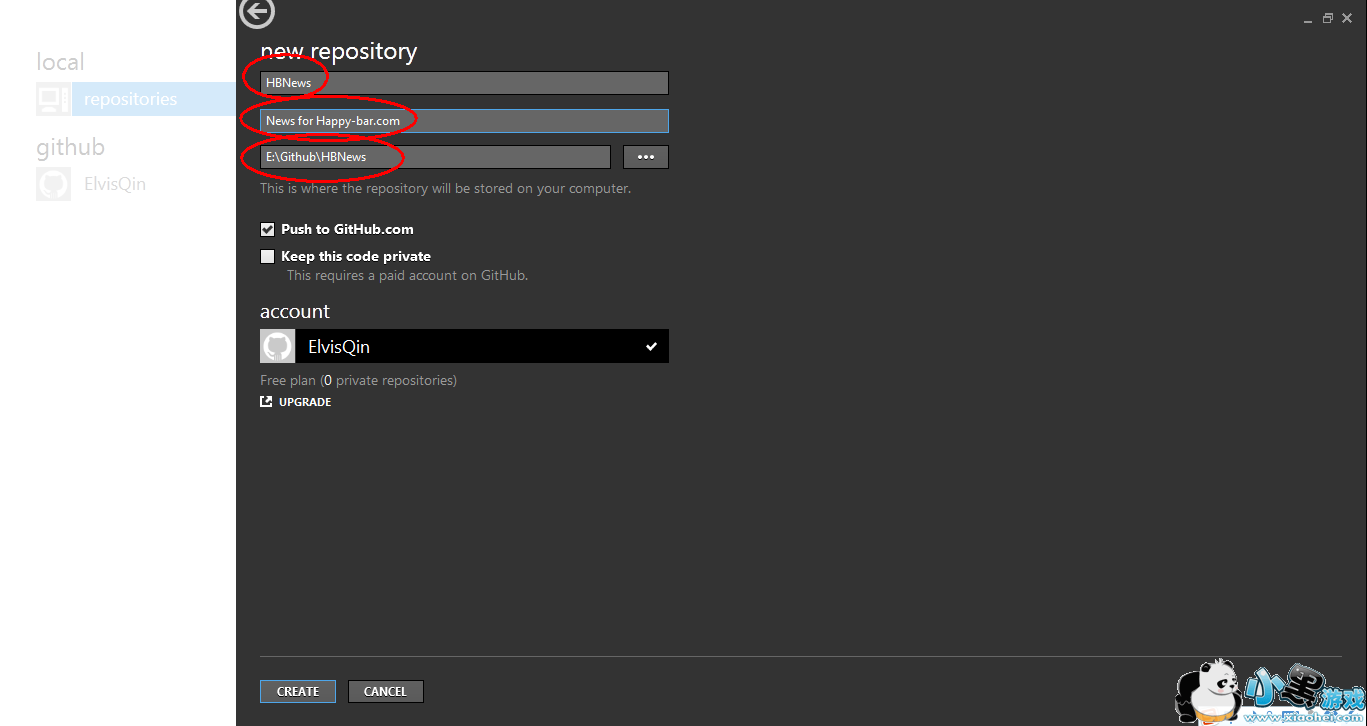1367x726 pixels.
Task: Uncheck Push to GitHub.com
Action: point(267,229)
